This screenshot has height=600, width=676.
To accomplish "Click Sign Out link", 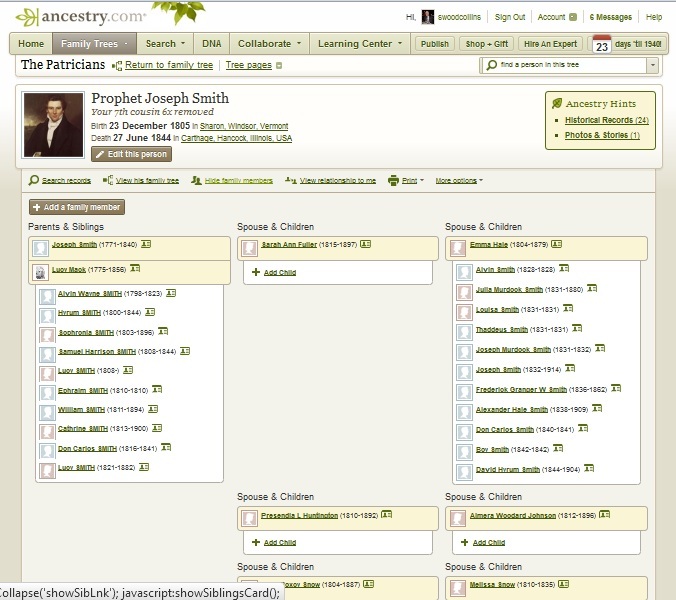I will click(510, 17).
